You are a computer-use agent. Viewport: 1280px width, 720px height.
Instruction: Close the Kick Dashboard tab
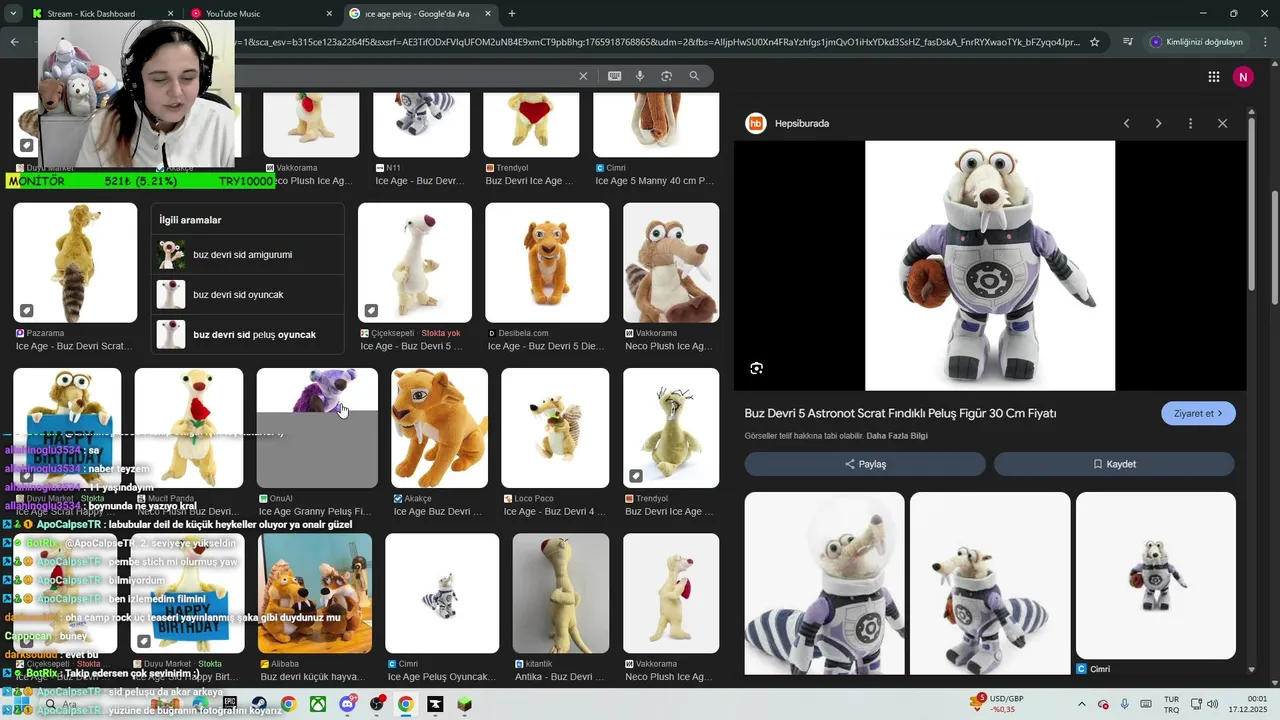170,14
